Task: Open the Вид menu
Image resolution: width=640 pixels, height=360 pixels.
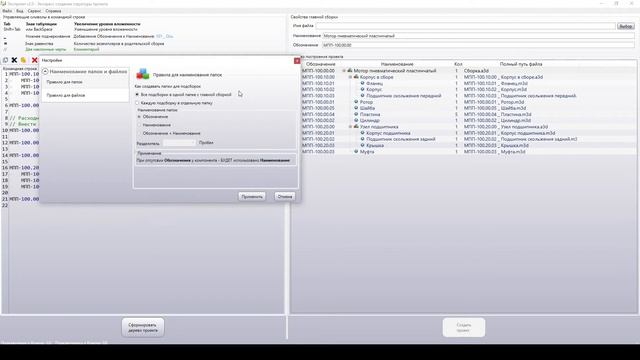Action: click(20, 11)
